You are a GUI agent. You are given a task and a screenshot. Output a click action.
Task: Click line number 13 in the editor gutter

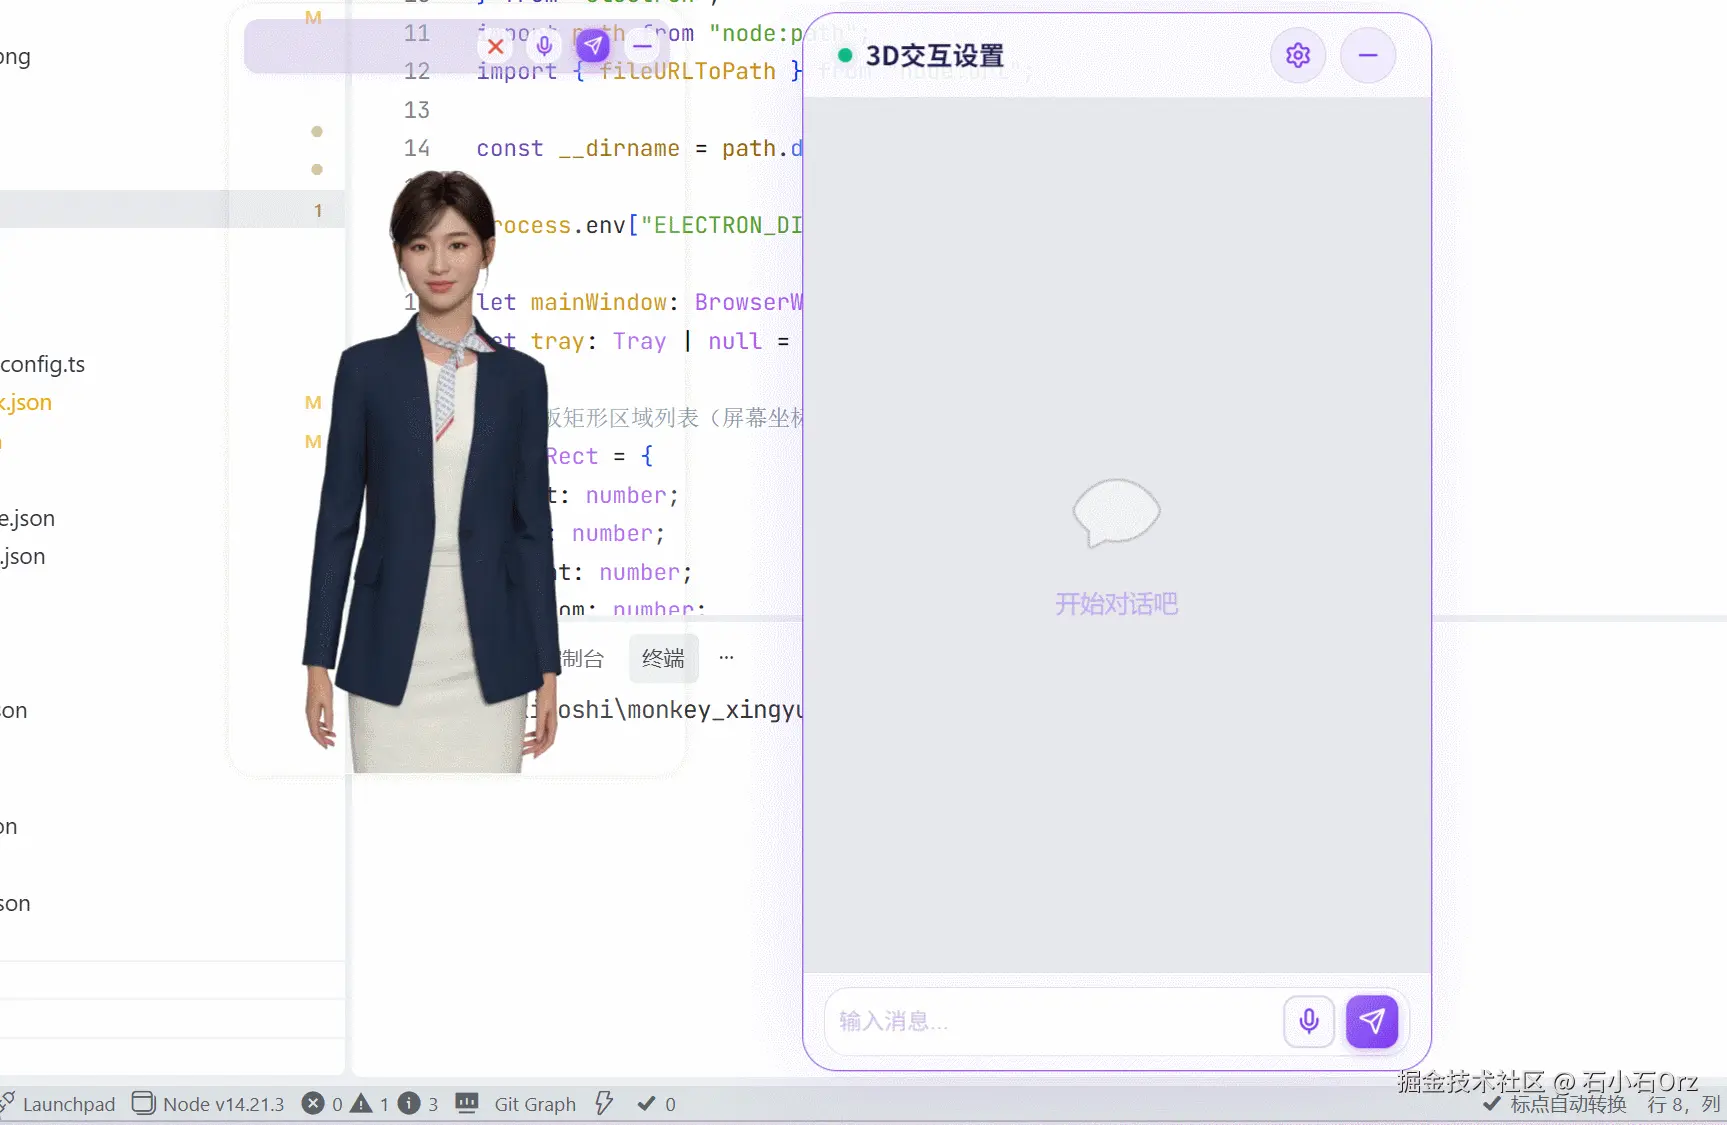(x=417, y=110)
